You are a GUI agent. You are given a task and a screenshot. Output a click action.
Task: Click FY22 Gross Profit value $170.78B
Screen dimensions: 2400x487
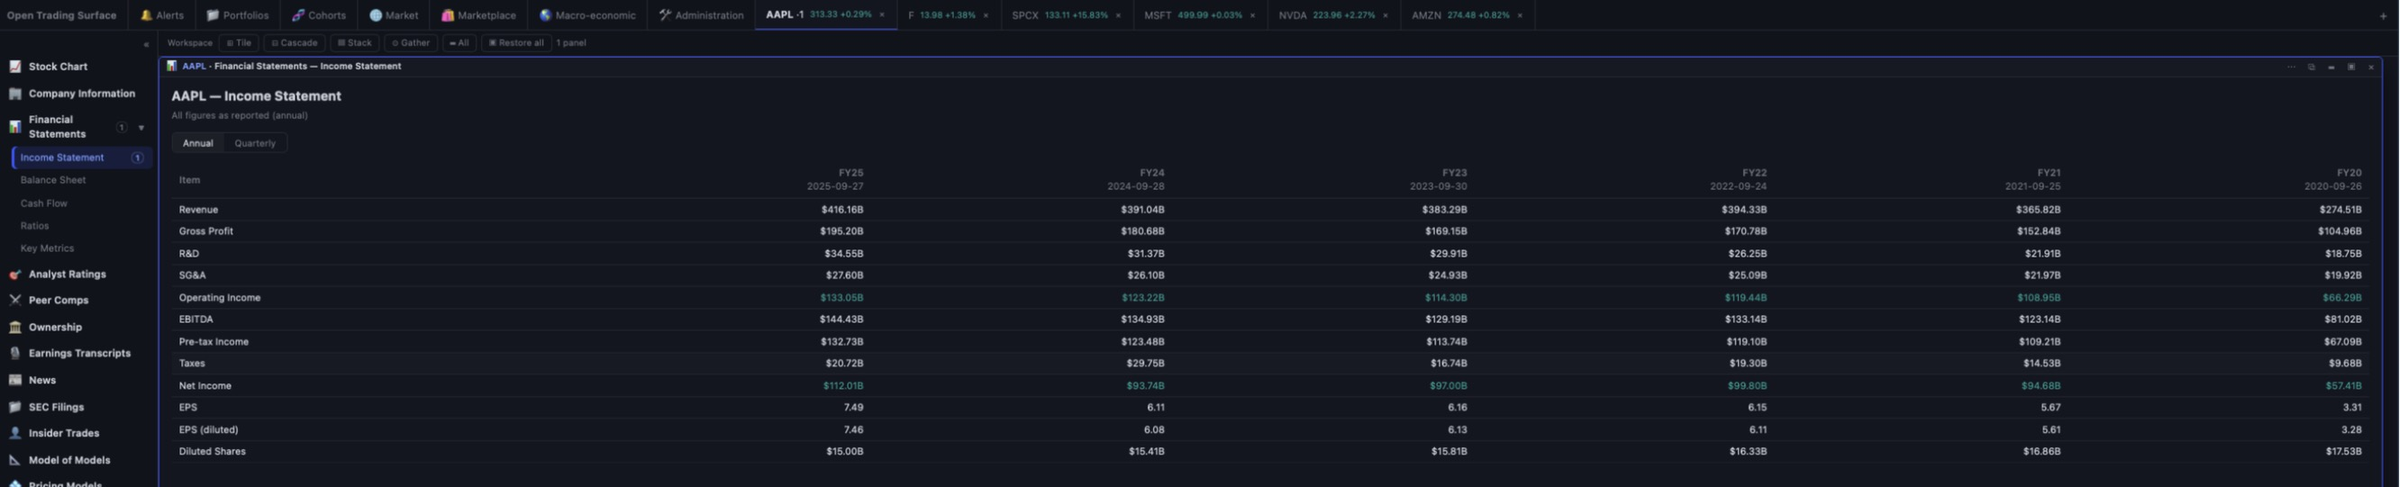1746,232
